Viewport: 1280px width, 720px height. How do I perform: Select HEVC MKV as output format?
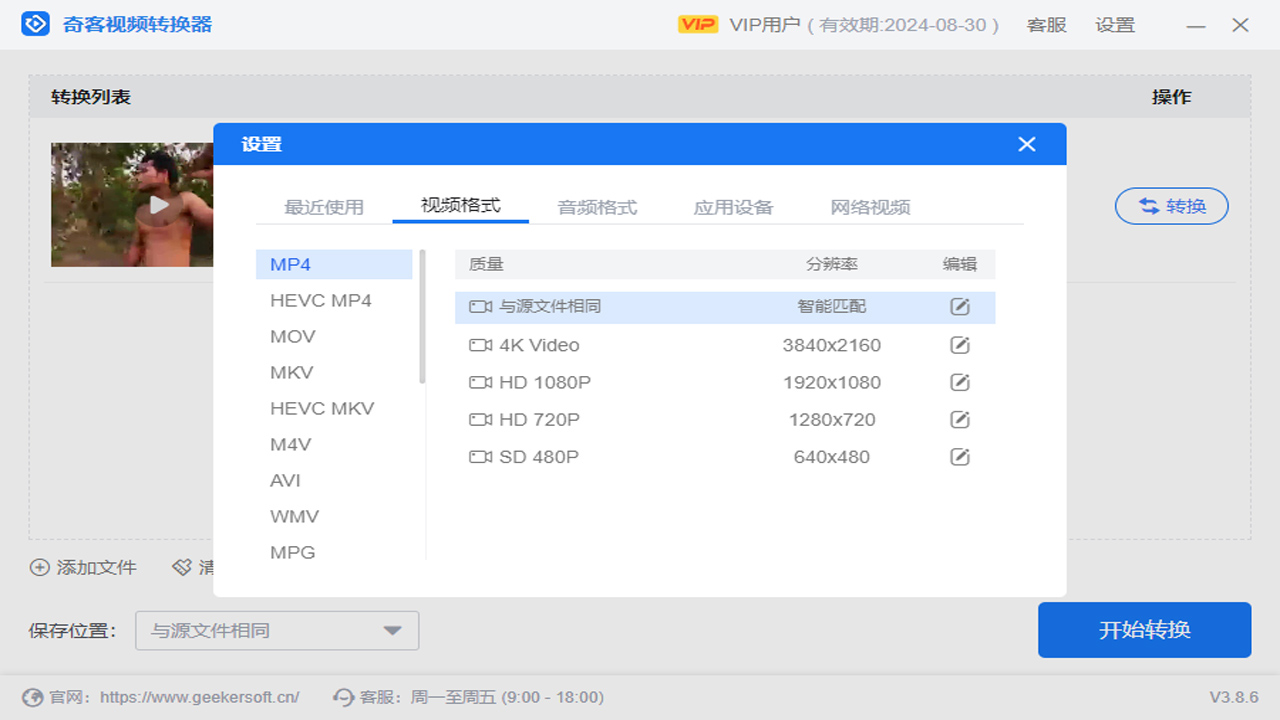322,408
